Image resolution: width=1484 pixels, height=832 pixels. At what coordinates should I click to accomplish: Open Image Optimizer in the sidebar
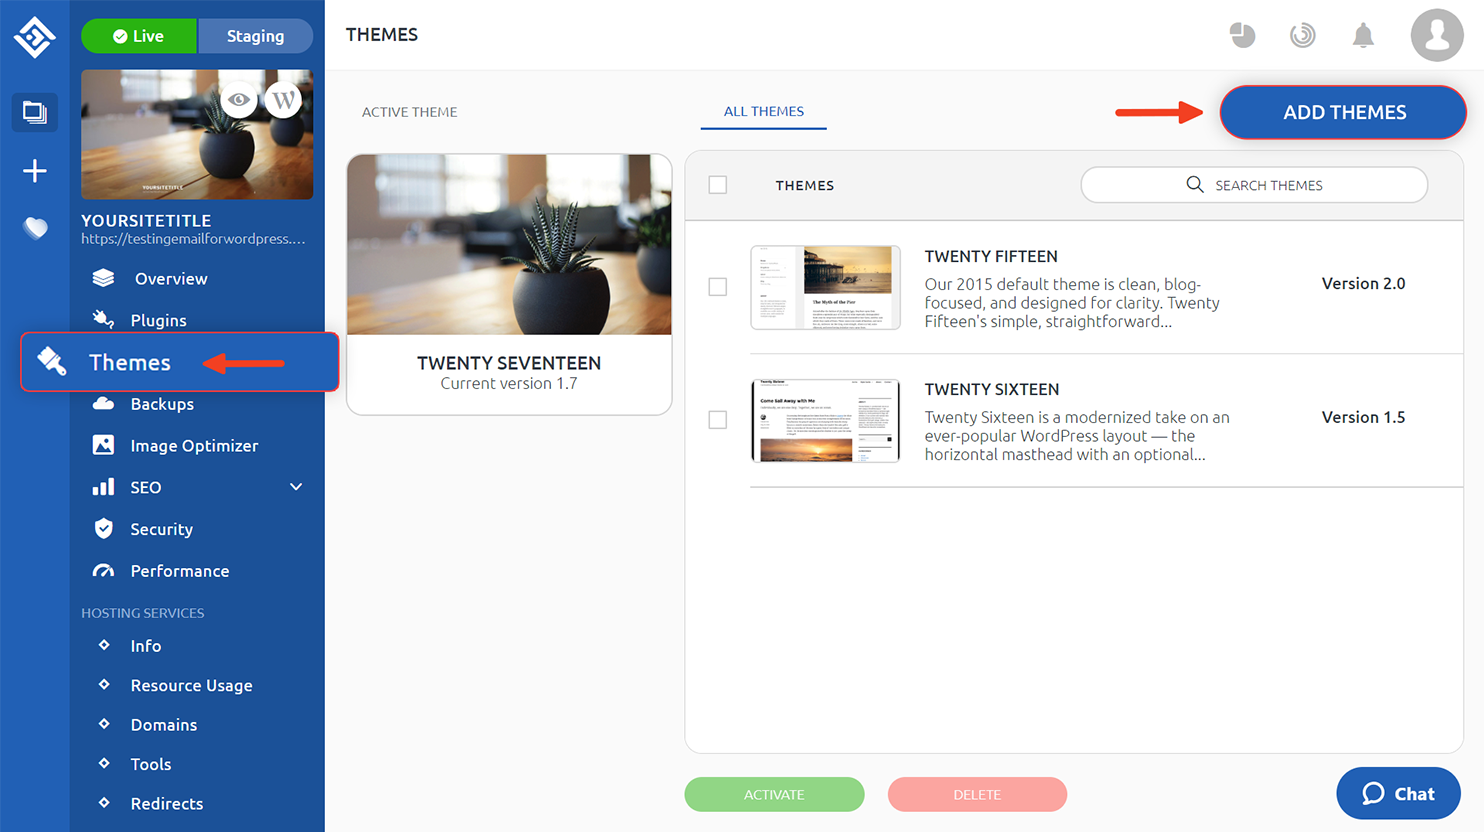194,446
